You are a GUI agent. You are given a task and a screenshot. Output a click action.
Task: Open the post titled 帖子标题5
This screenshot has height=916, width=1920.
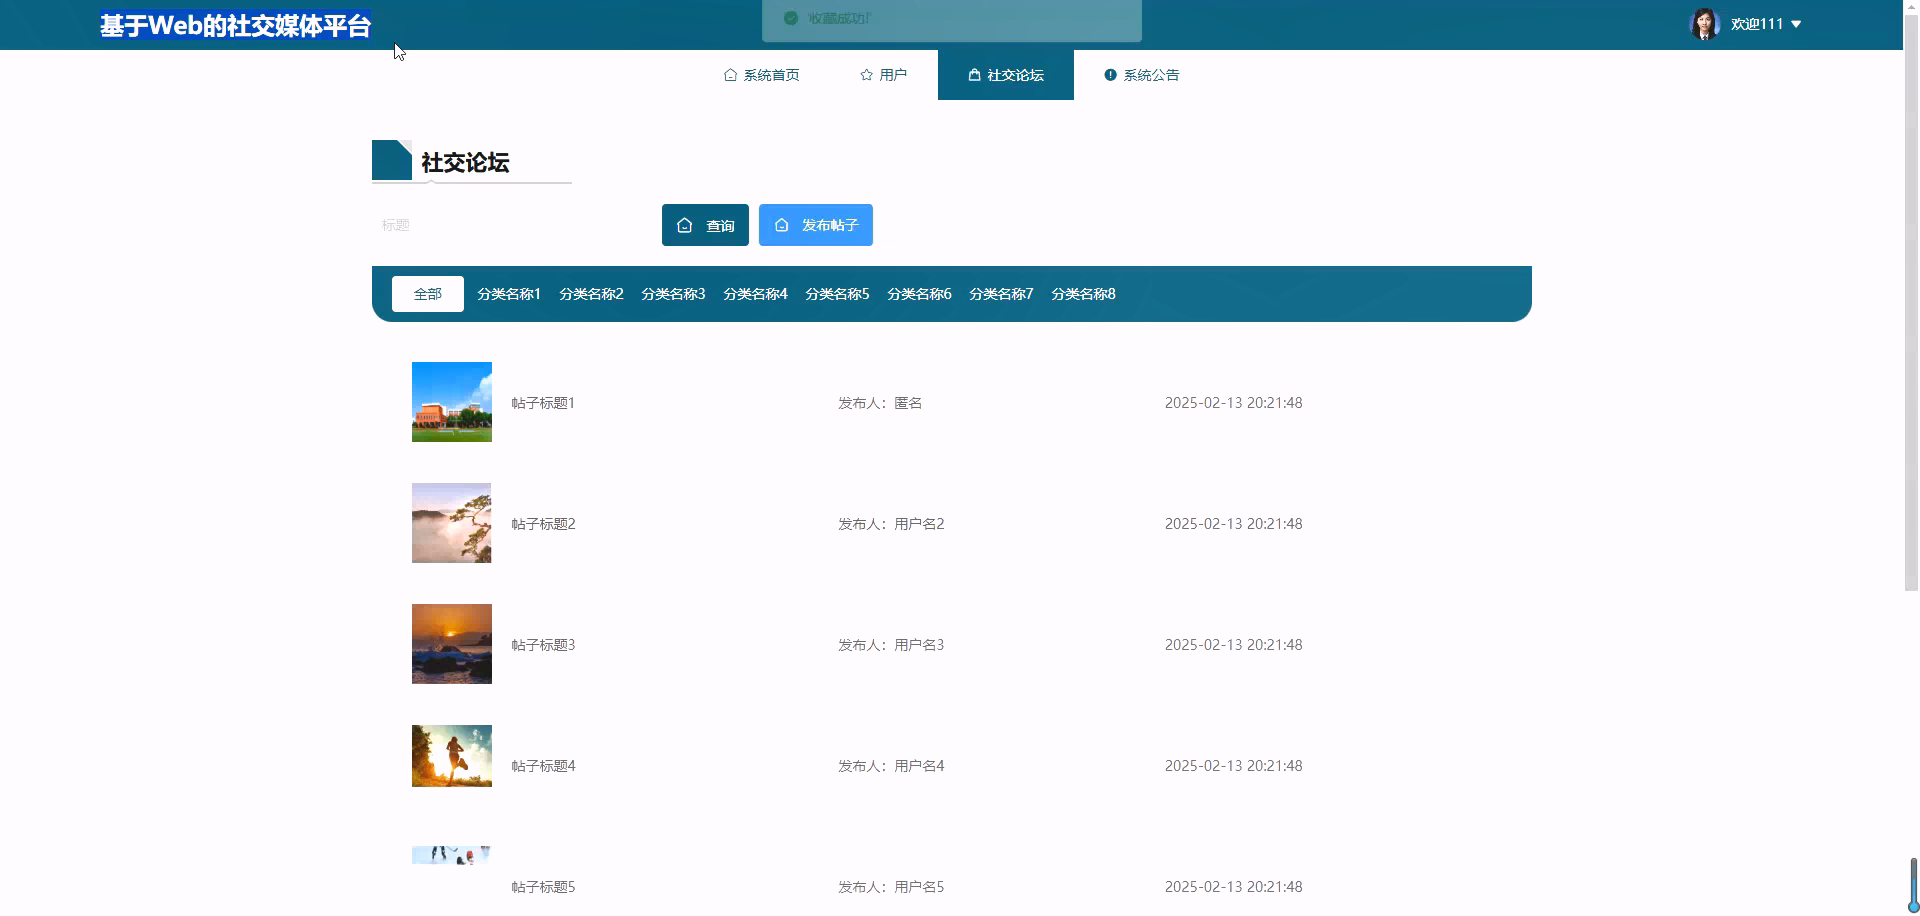pyautogui.click(x=543, y=887)
